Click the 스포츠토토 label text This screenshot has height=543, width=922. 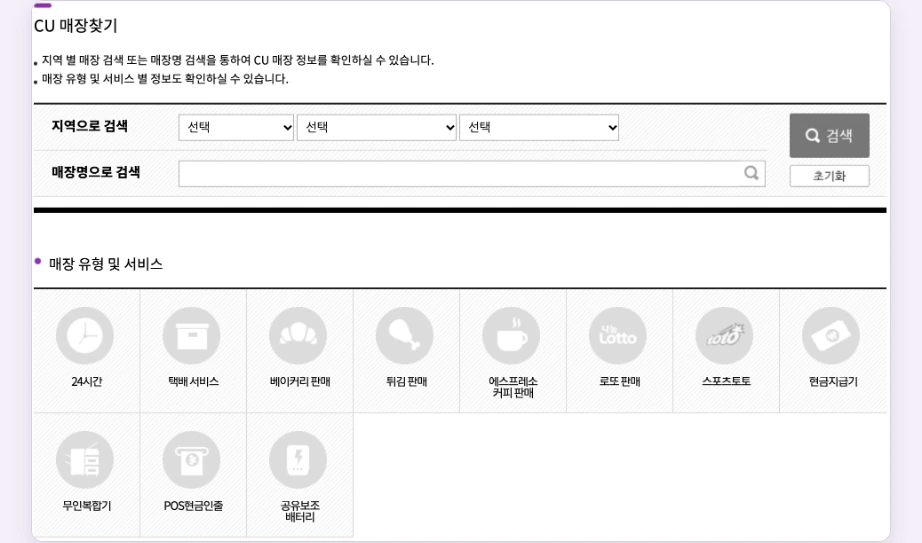[x=726, y=381]
